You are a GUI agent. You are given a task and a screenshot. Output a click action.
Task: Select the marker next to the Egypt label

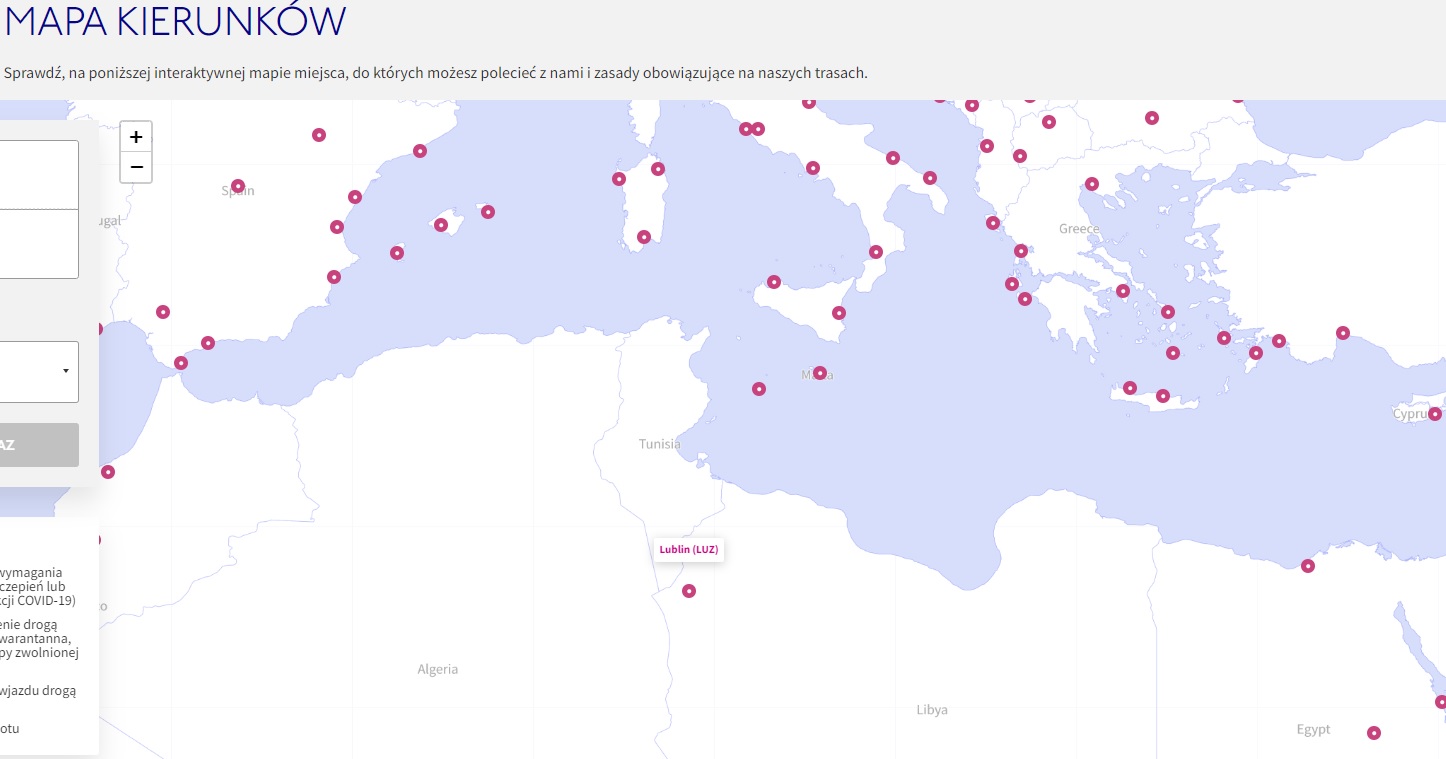(1374, 733)
